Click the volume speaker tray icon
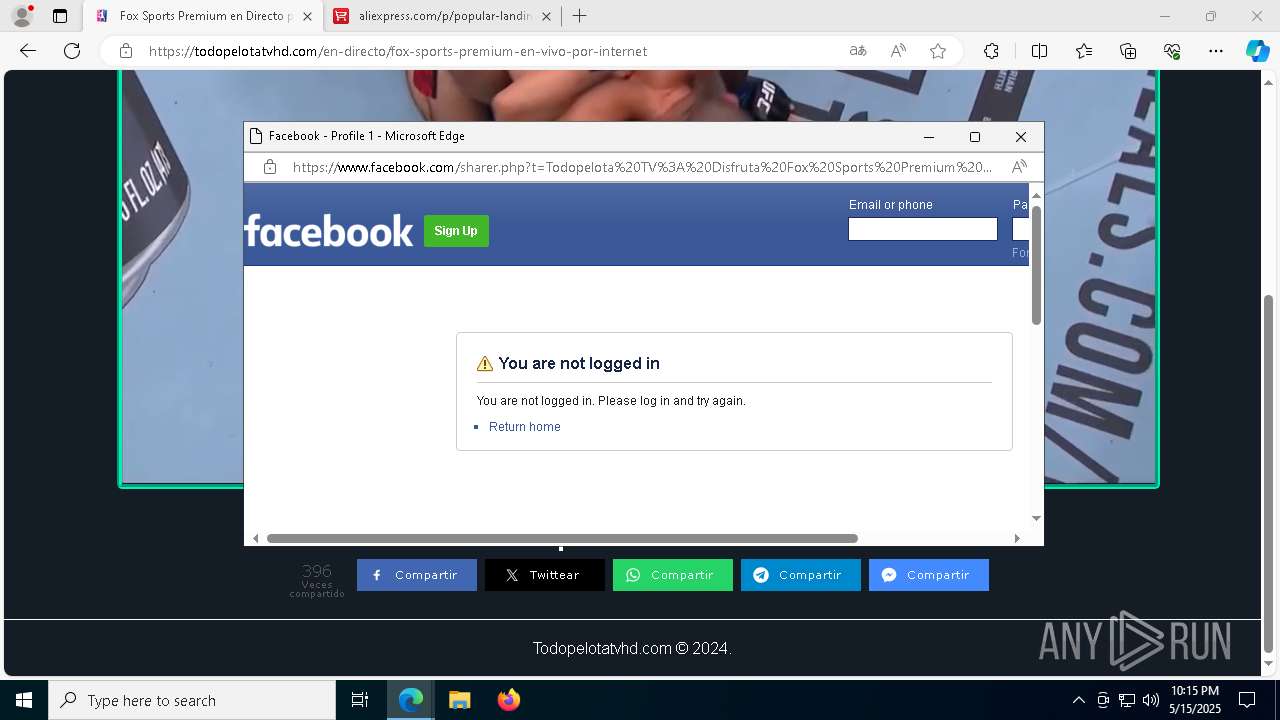This screenshot has width=1280, height=720. [1151, 700]
